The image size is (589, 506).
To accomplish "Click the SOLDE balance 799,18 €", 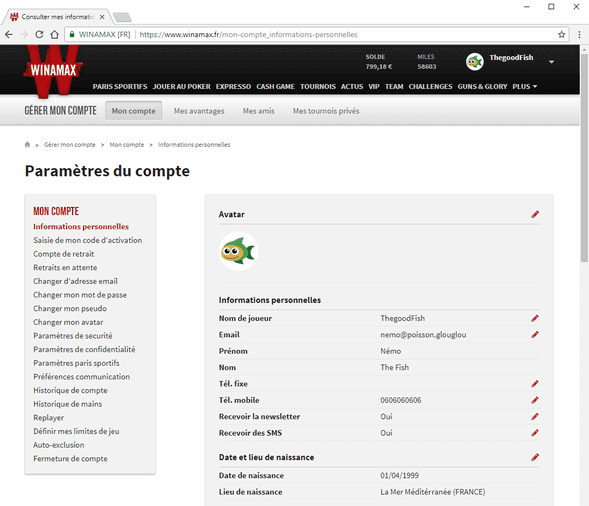I will pyautogui.click(x=379, y=66).
